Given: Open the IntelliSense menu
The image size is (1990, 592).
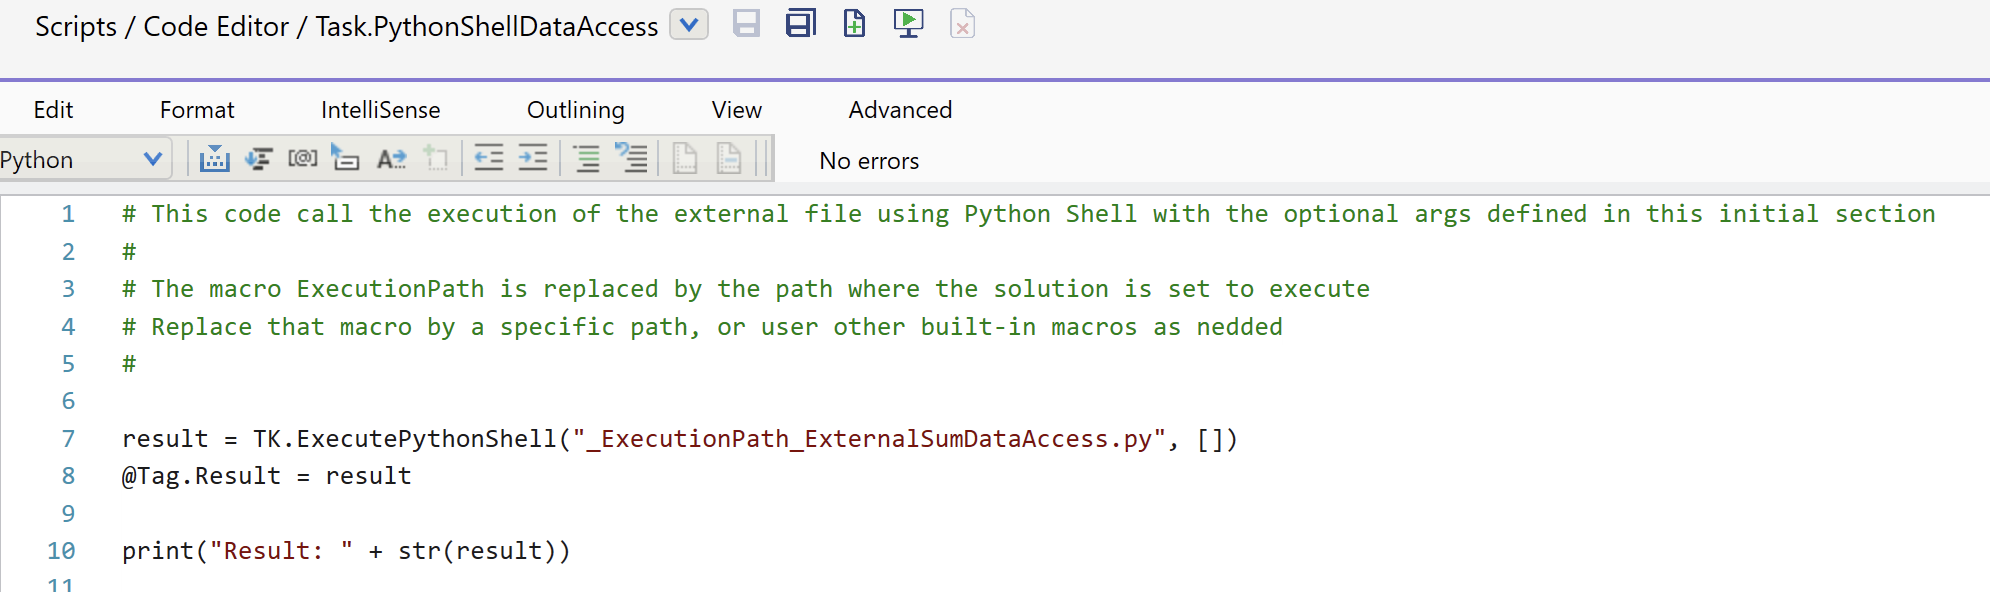Looking at the screenshot, I should (x=380, y=110).
